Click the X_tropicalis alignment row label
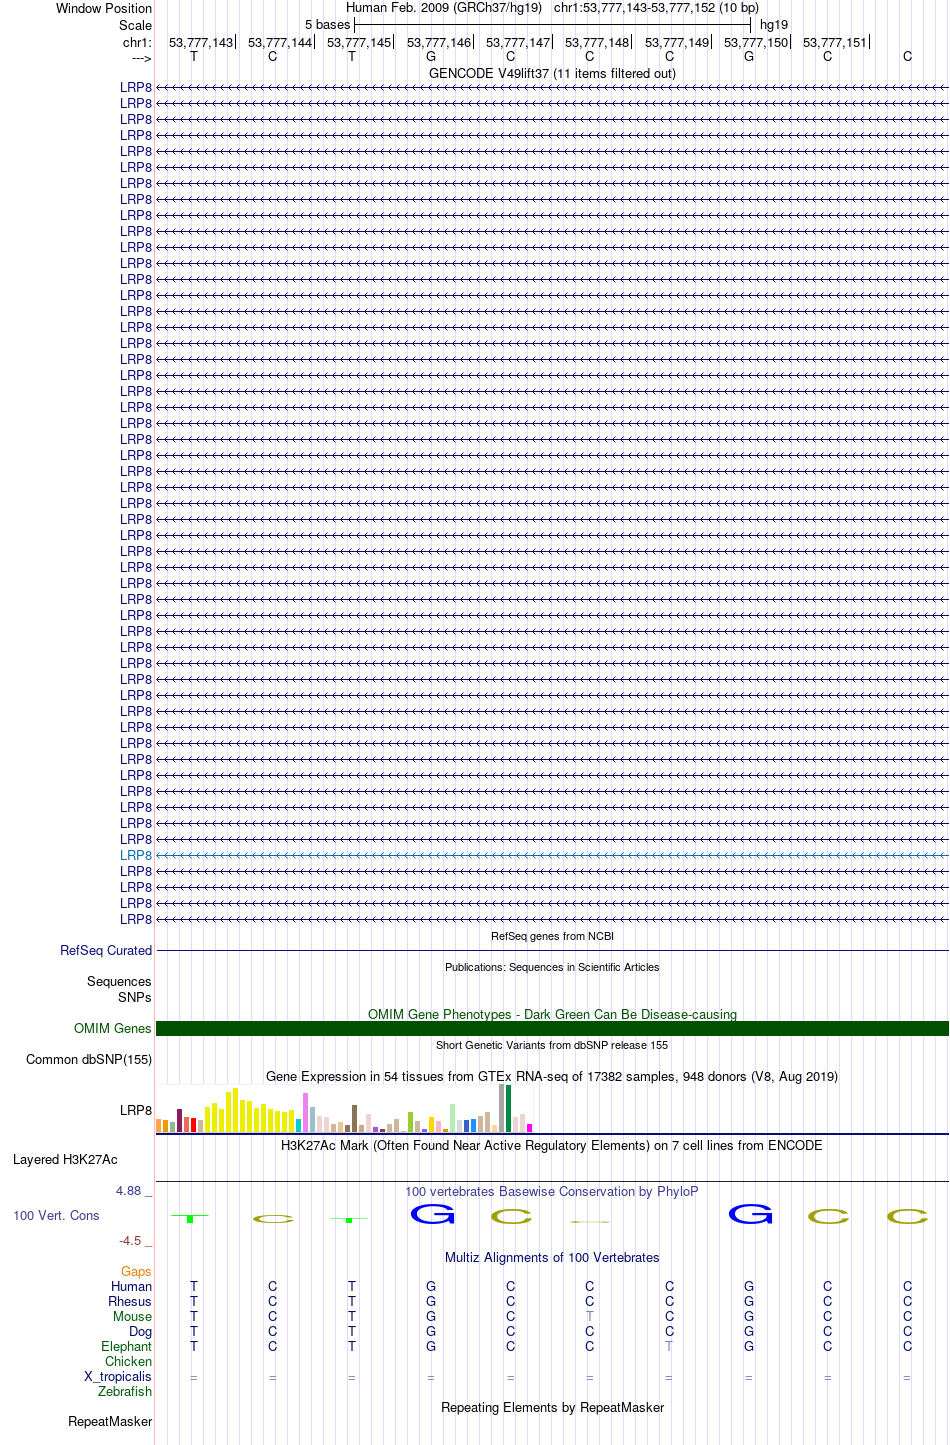 (118, 1376)
